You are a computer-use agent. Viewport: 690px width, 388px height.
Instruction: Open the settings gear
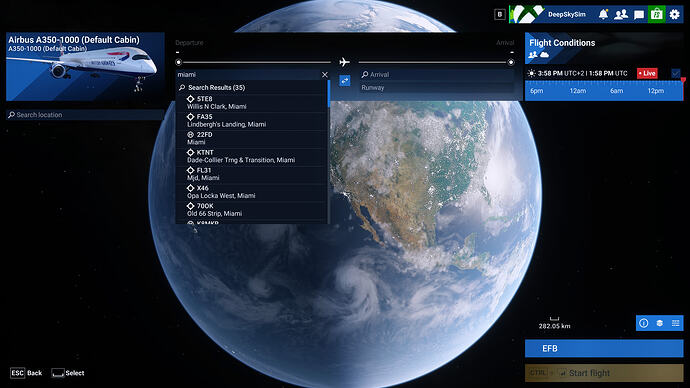pos(675,14)
